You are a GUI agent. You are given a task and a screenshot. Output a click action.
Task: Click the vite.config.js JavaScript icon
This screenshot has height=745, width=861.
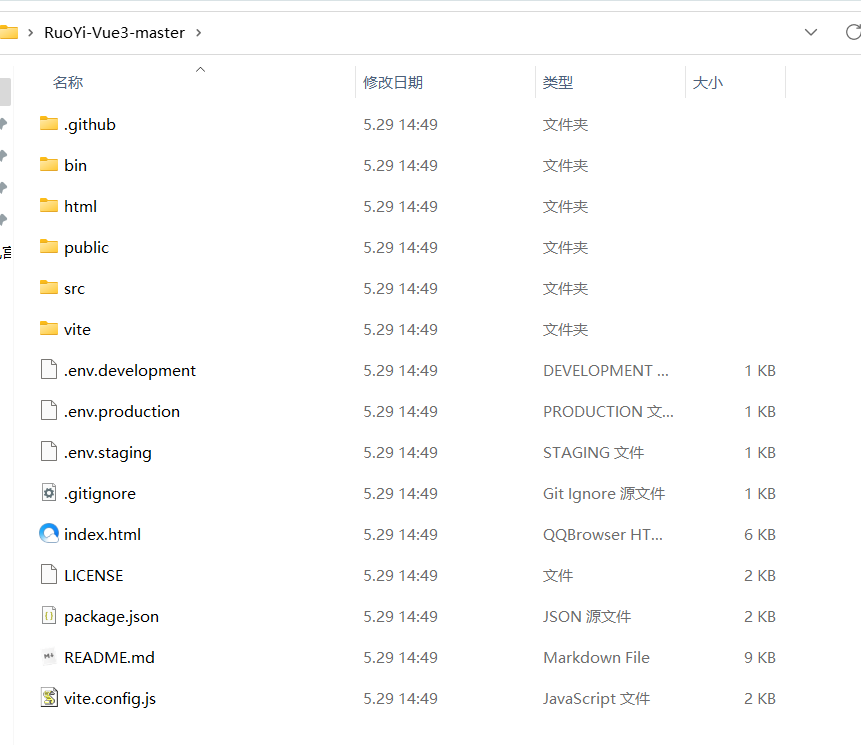[49, 698]
